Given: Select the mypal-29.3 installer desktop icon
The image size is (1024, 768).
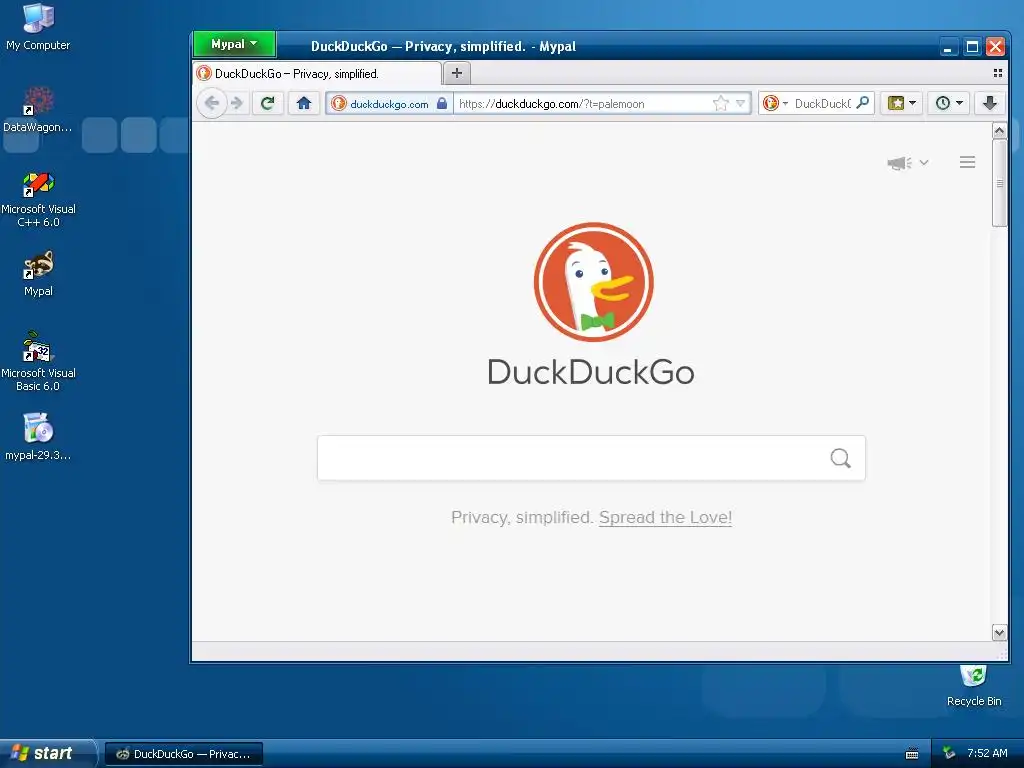Looking at the screenshot, I should [38, 436].
